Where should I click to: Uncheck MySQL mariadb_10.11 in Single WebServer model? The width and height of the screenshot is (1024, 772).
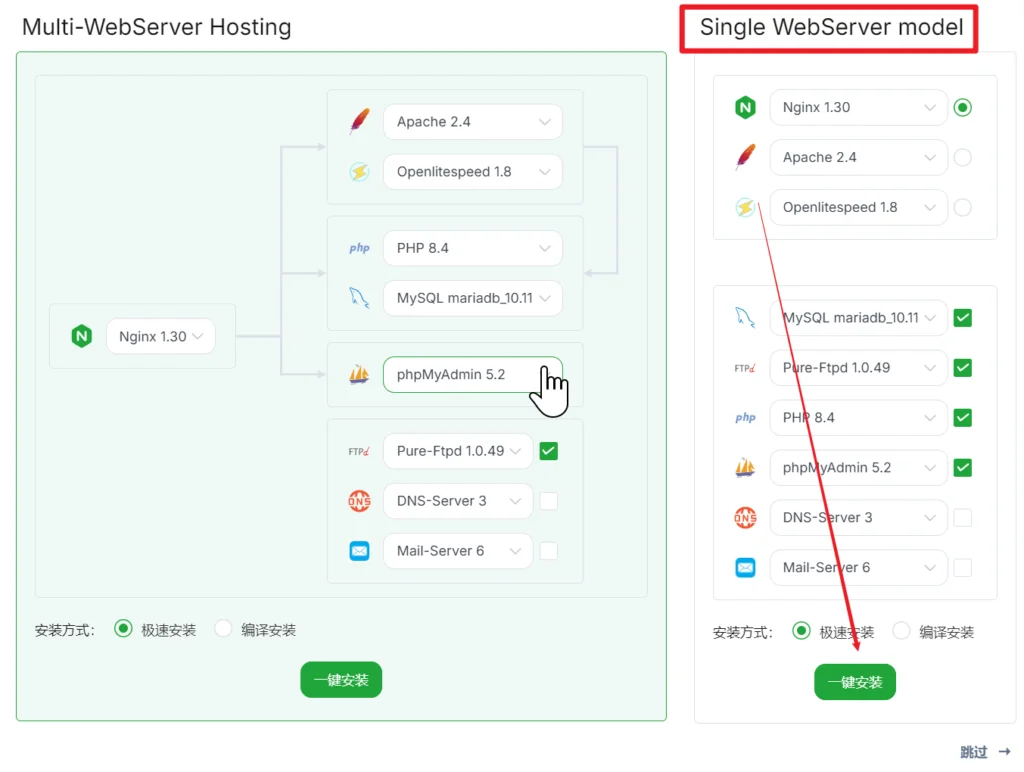[x=963, y=318]
